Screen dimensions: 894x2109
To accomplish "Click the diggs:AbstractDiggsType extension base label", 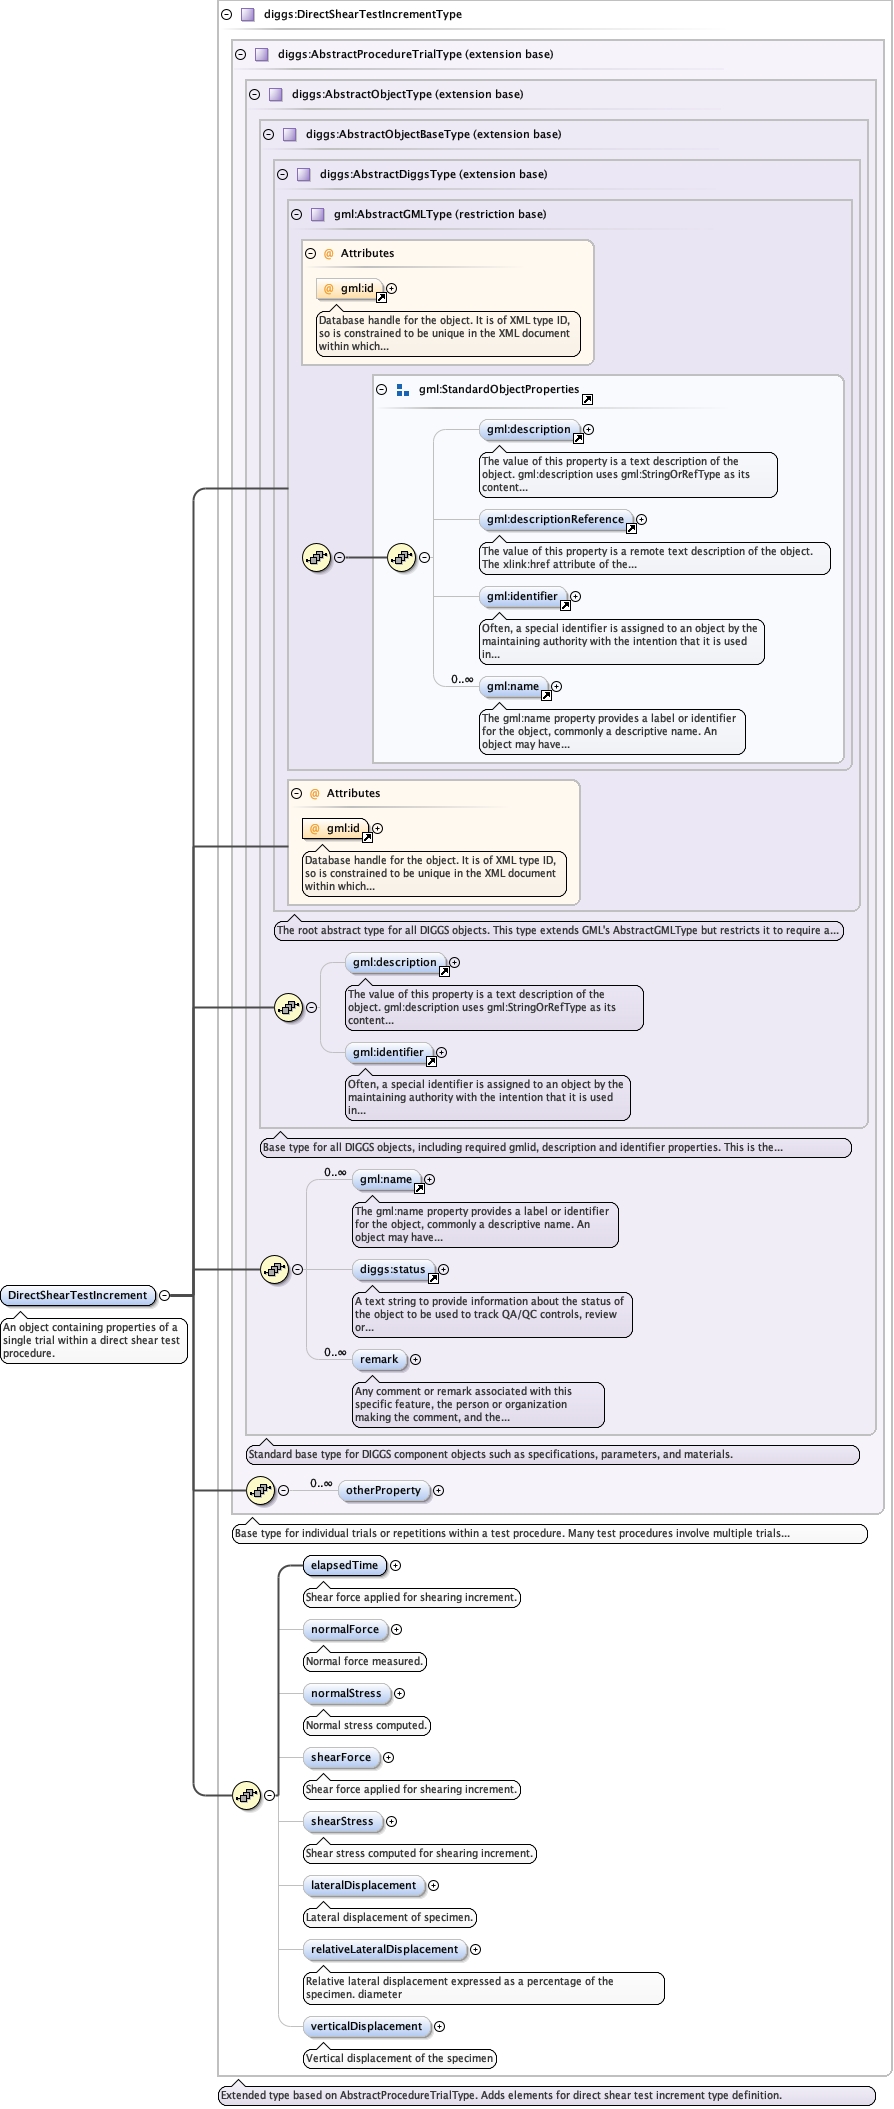I will point(433,174).
